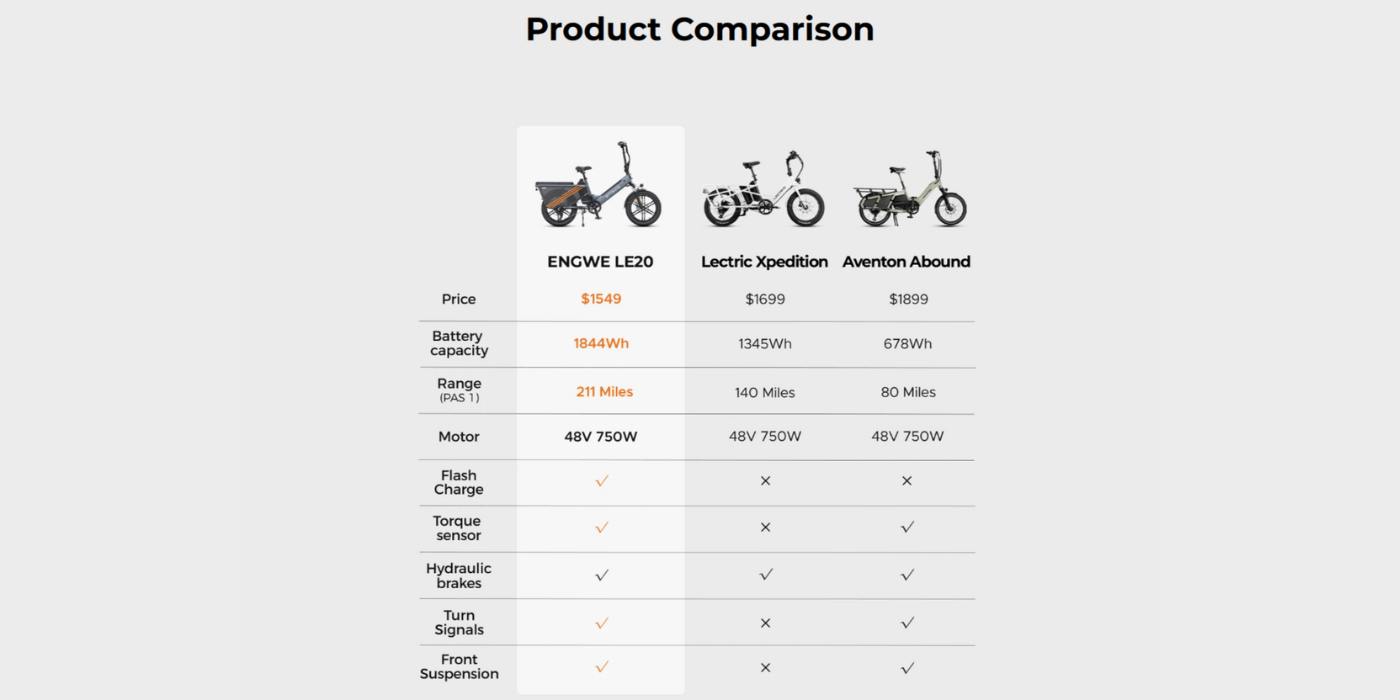Select the Lectric Xpedition product name
1400x700 pixels.
tap(765, 262)
